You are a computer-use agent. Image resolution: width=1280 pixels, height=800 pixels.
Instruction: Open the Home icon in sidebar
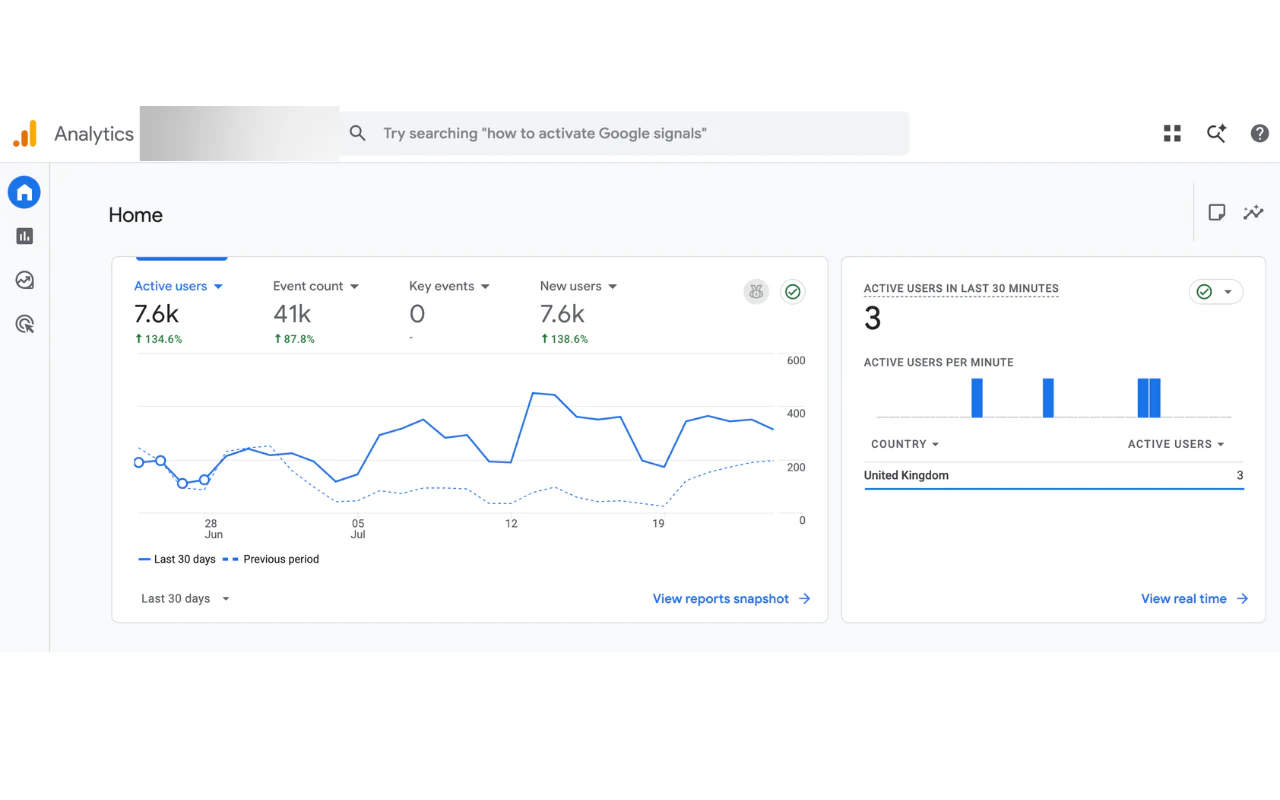point(24,192)
